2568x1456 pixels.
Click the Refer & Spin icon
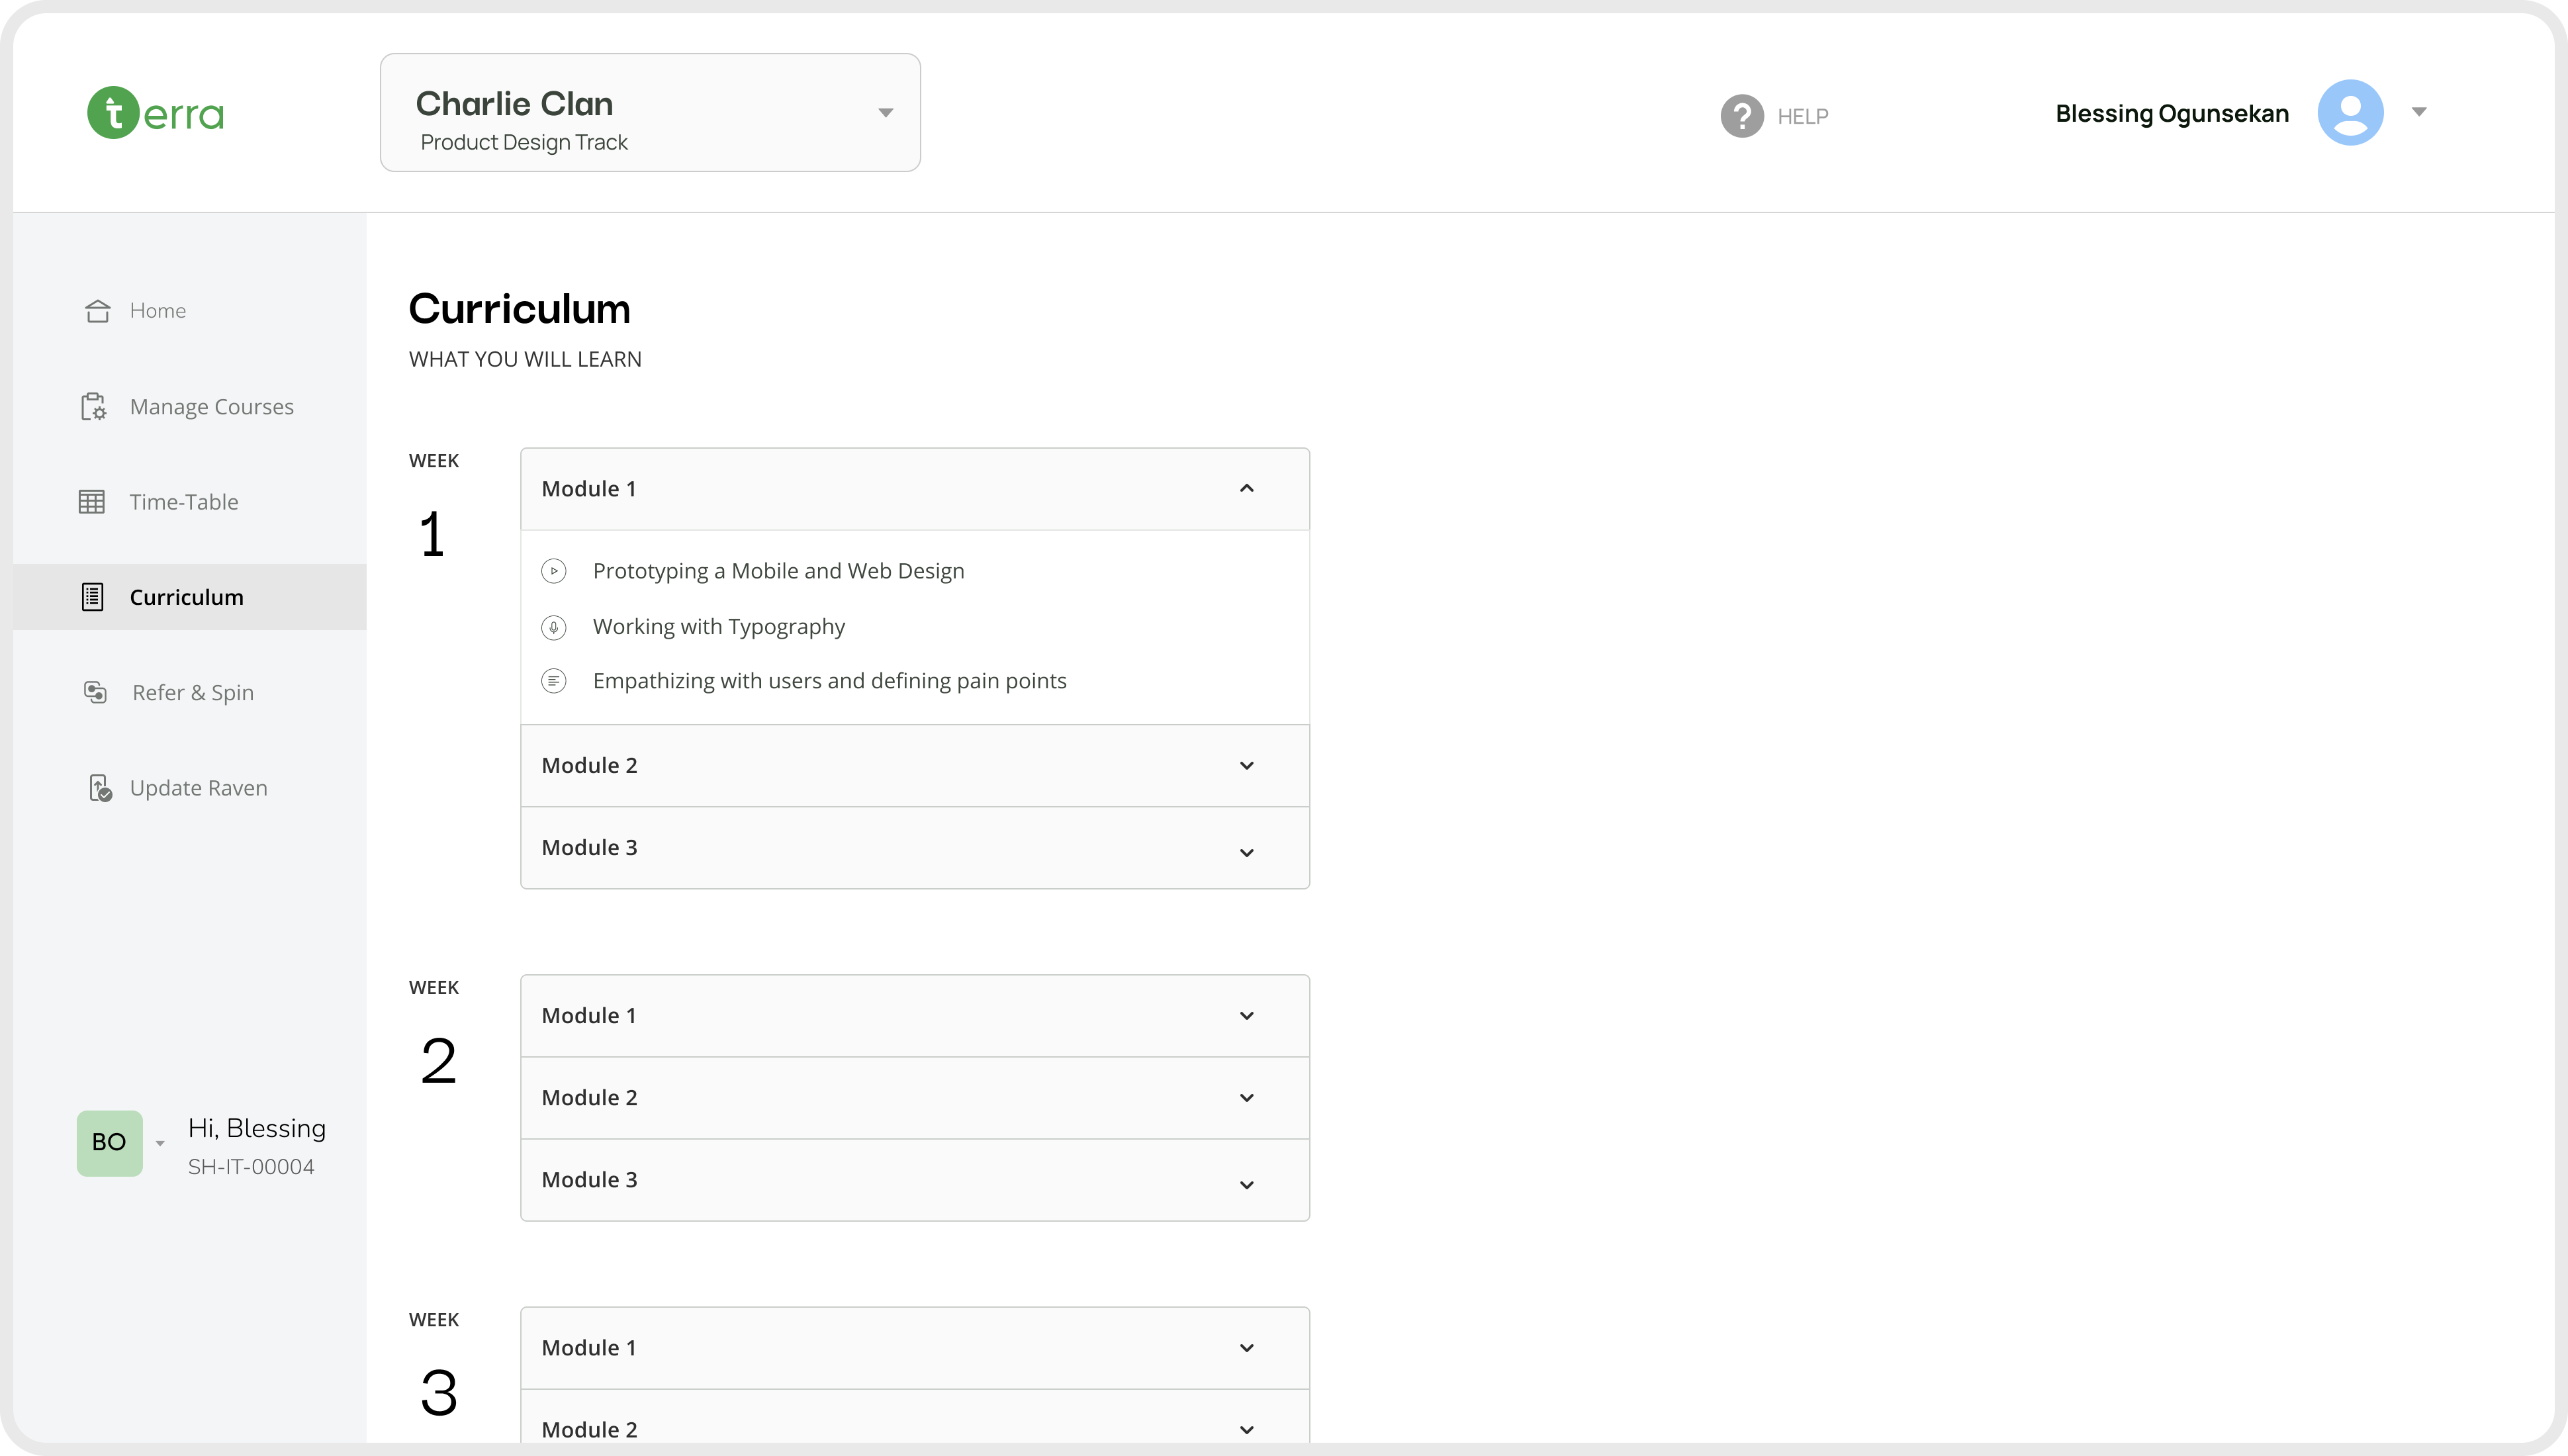point(95,692)
